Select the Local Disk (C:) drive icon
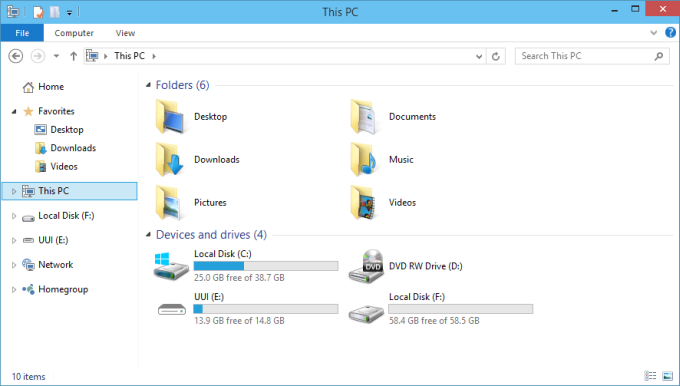 (x=171, y=266)
